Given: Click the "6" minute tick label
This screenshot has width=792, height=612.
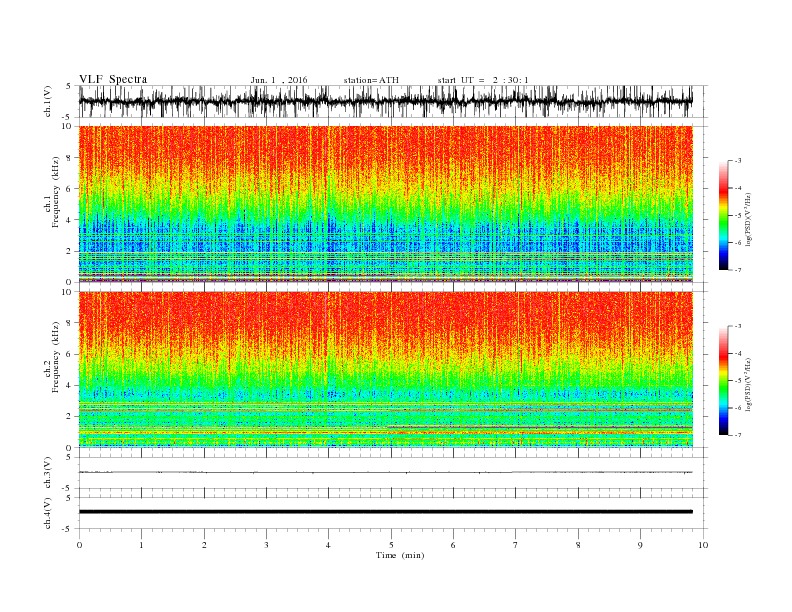Looking at the screenshot, I should tap(453, 545).
